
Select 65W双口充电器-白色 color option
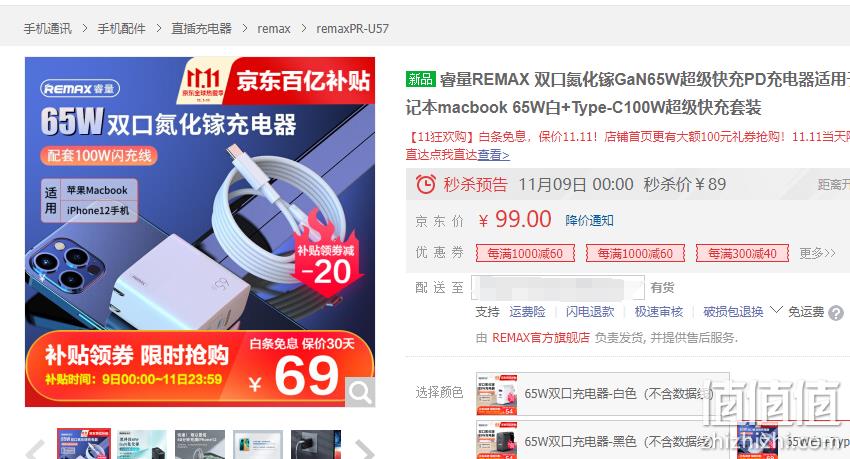602,393
